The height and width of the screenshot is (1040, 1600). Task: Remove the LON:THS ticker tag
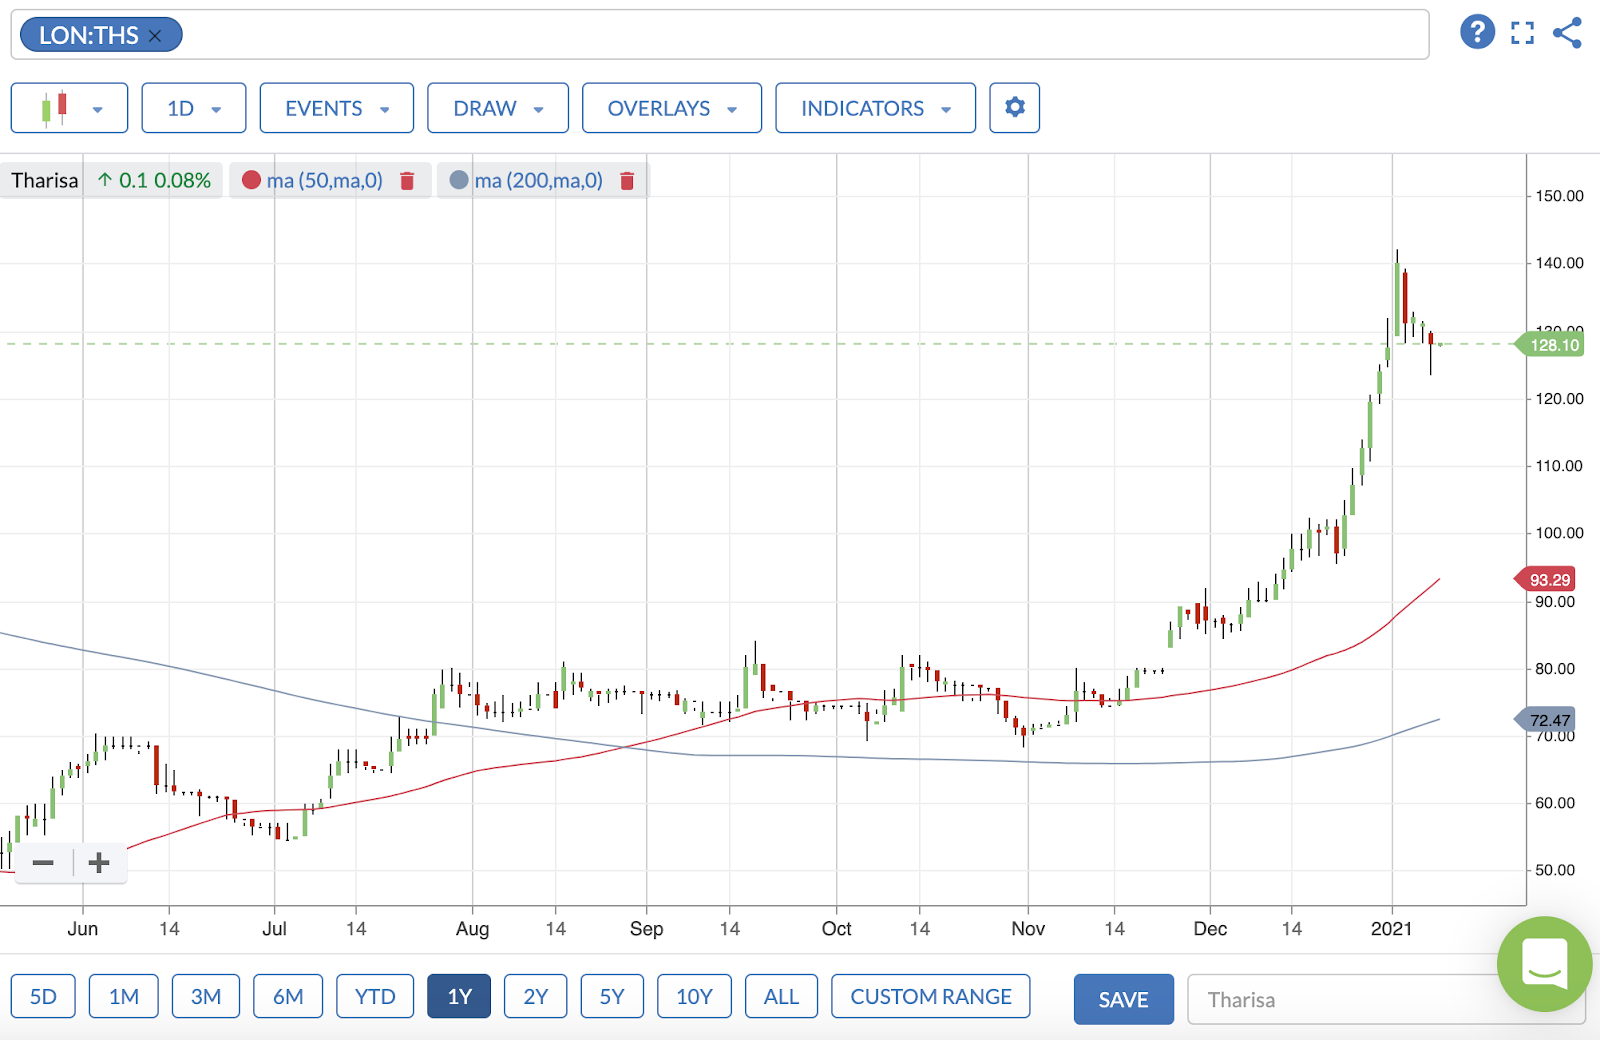[x=155, y=36]
